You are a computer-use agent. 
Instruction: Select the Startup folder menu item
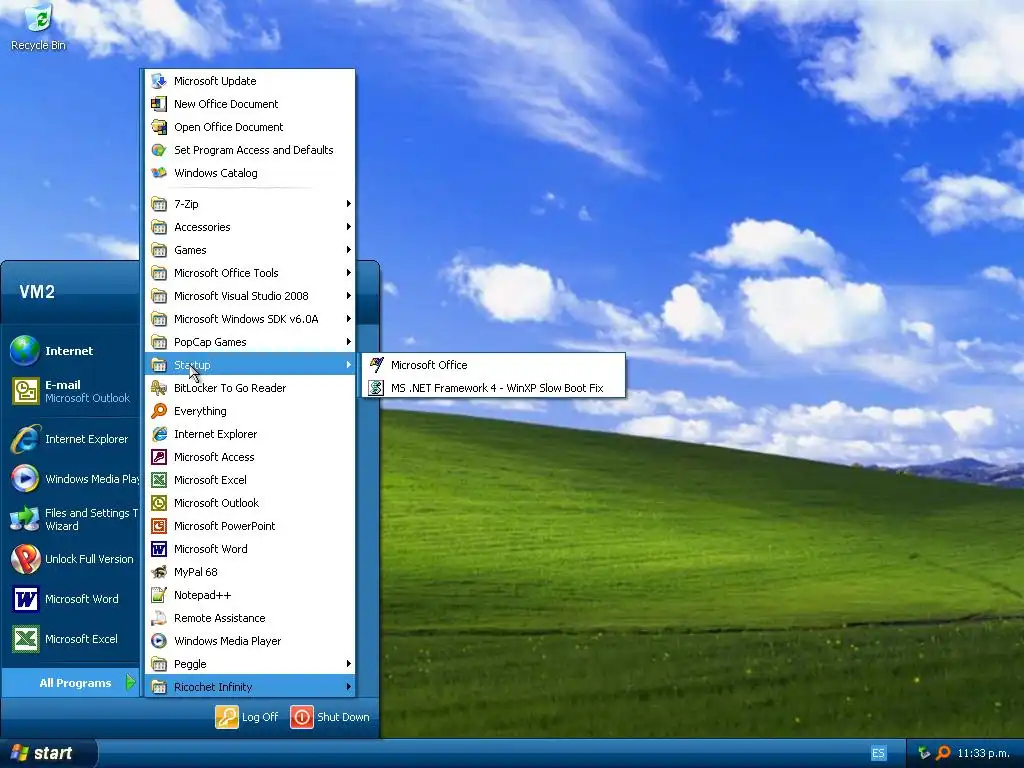250,364
